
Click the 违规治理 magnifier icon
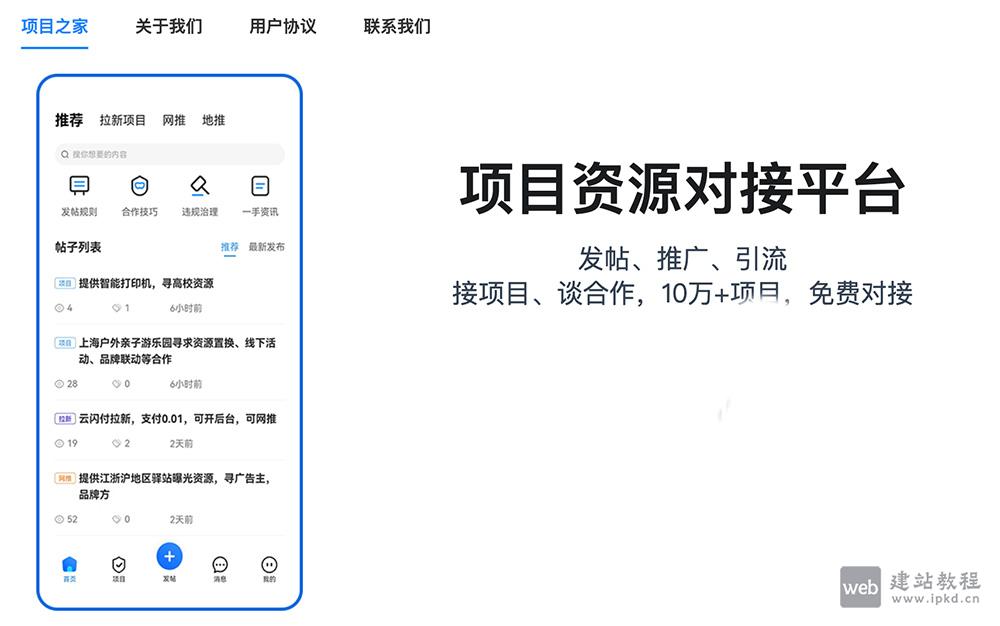pos(199,186)
